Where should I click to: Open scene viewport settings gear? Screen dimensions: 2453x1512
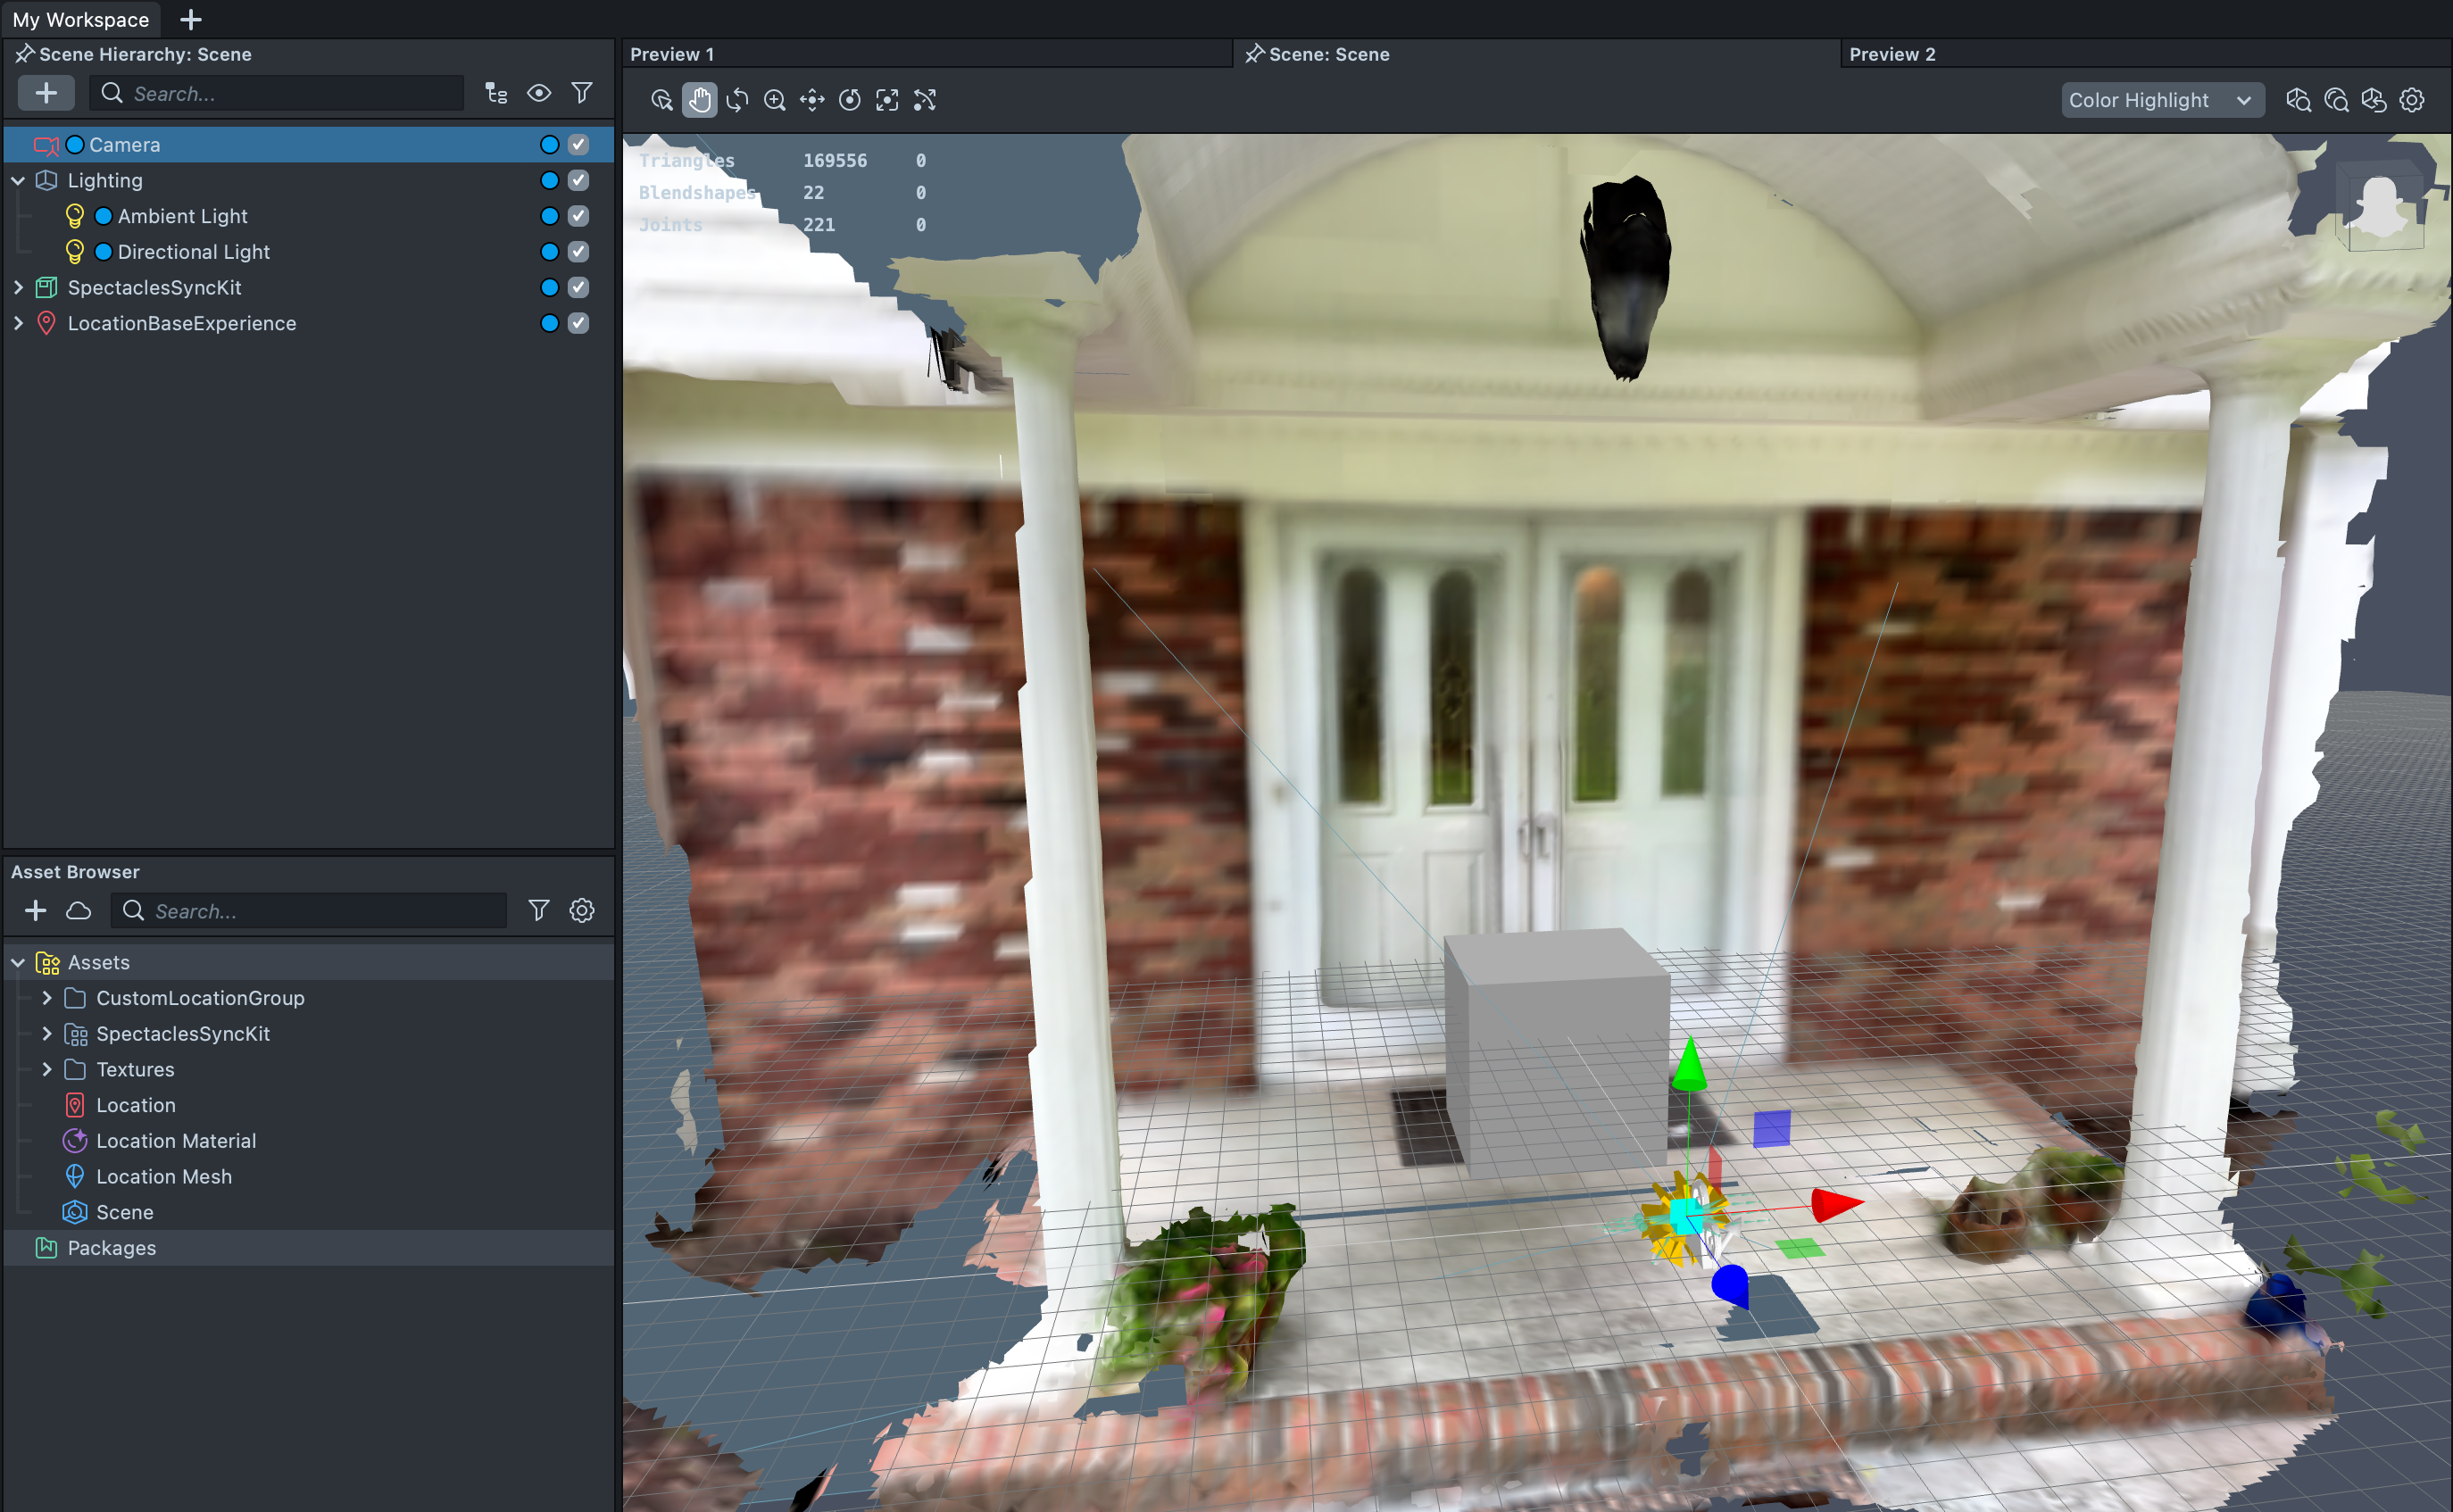click(2412, 100)
